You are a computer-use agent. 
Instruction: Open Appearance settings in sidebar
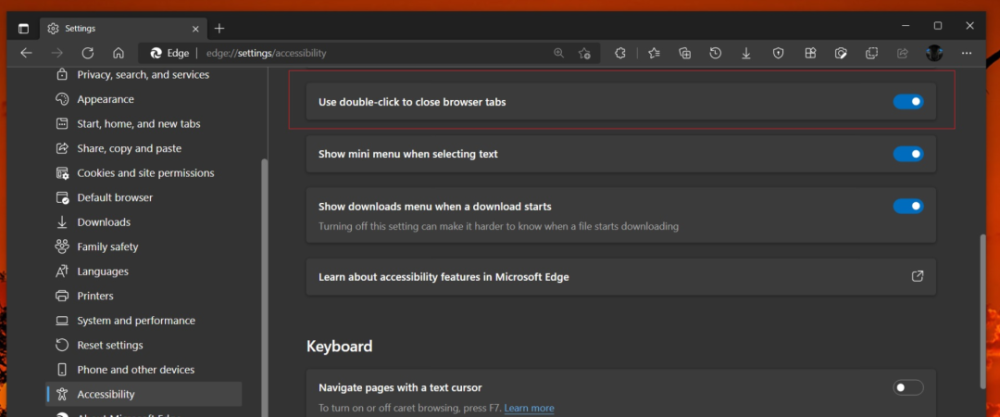[x=105, y=100]
